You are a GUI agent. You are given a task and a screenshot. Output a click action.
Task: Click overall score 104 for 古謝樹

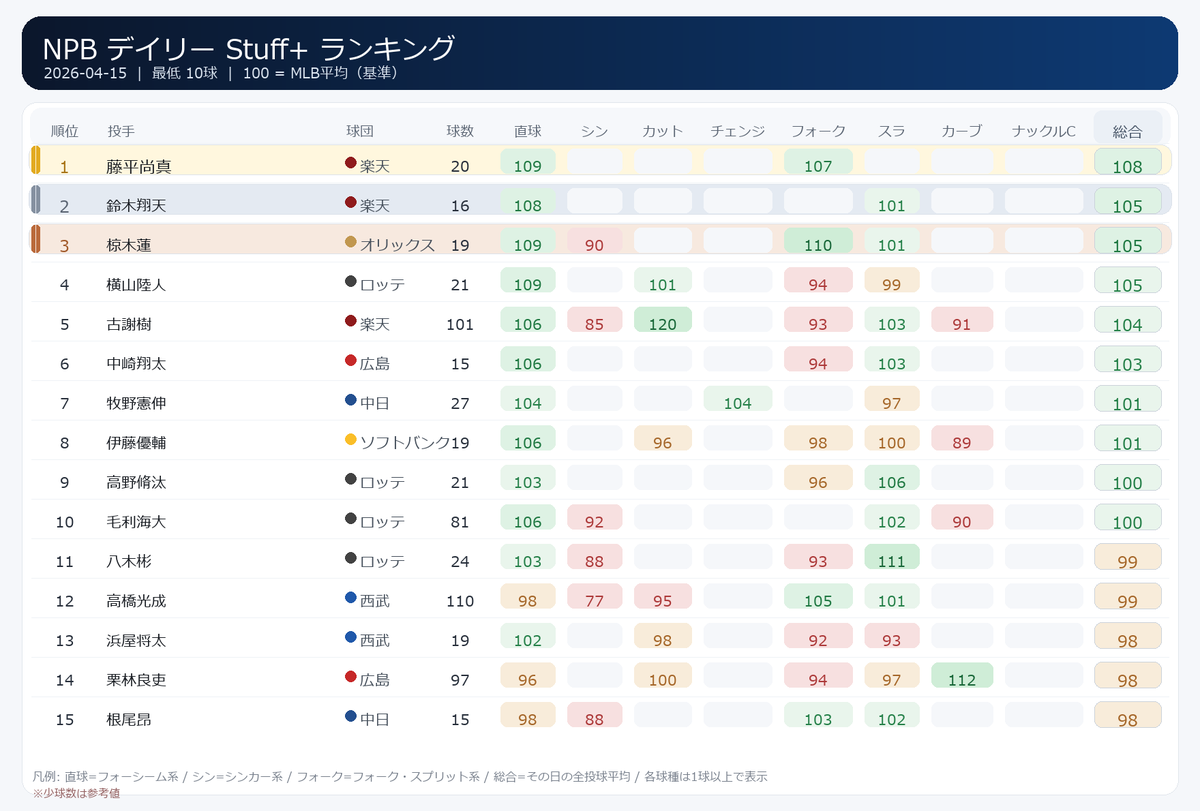pyautogui.click(x=1128, y=321)
